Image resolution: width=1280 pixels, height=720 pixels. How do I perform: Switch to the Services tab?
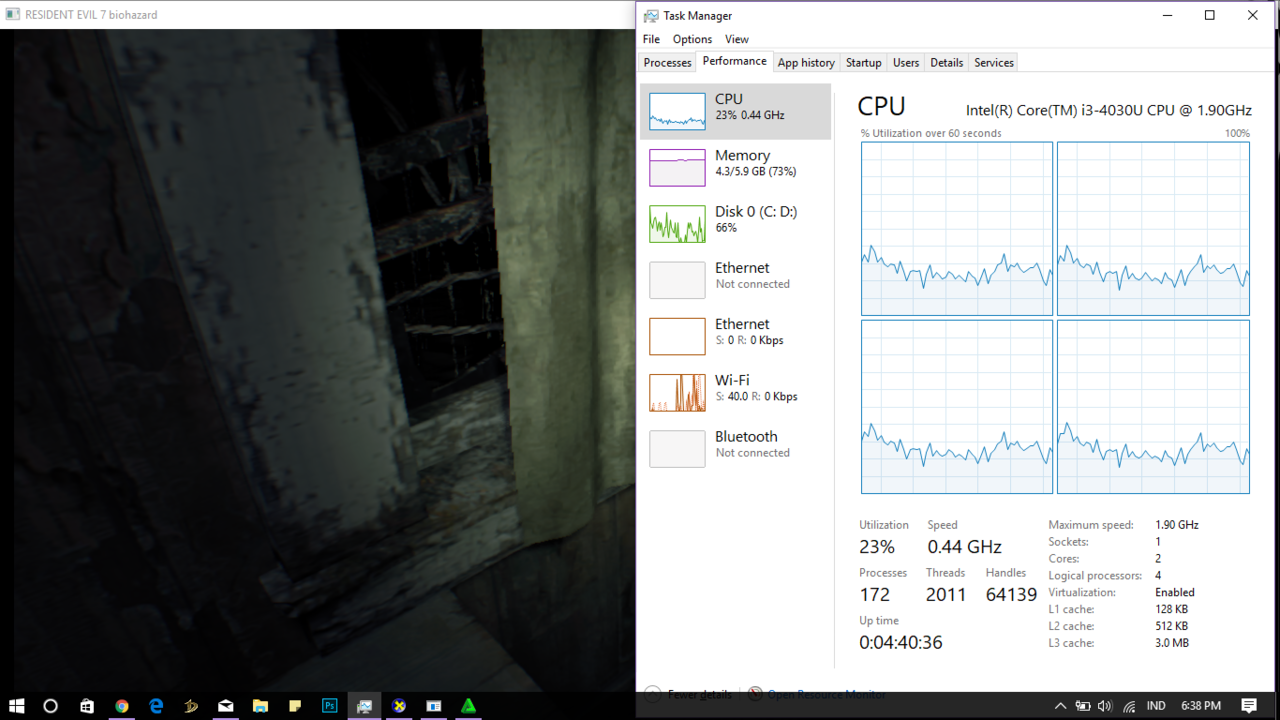[x=994, y=62]
